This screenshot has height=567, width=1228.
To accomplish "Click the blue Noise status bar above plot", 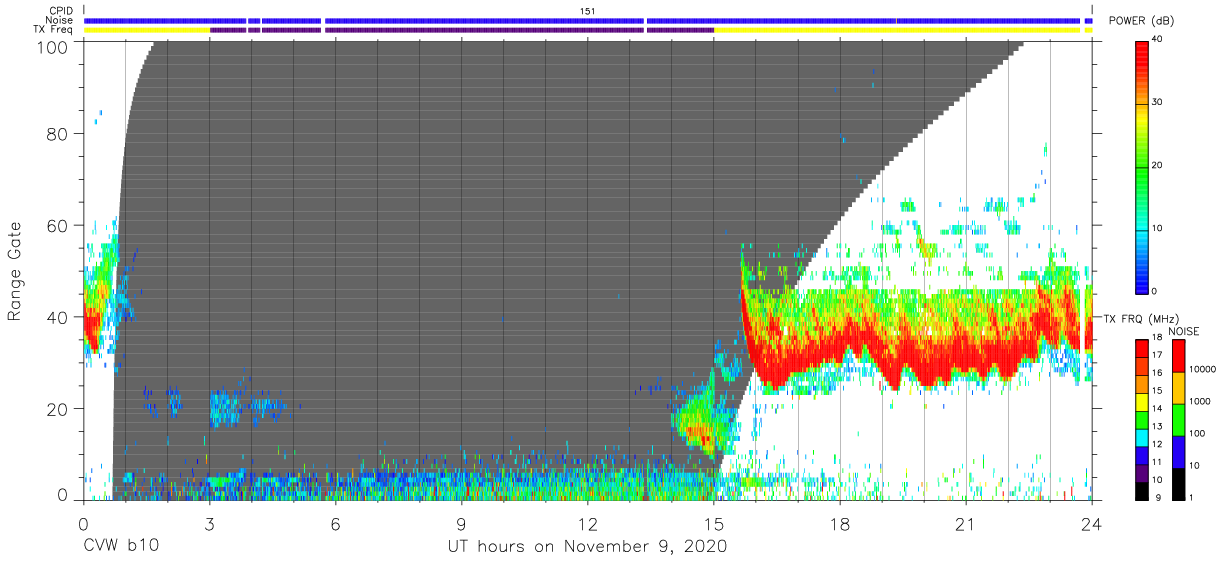I will 588,20.
